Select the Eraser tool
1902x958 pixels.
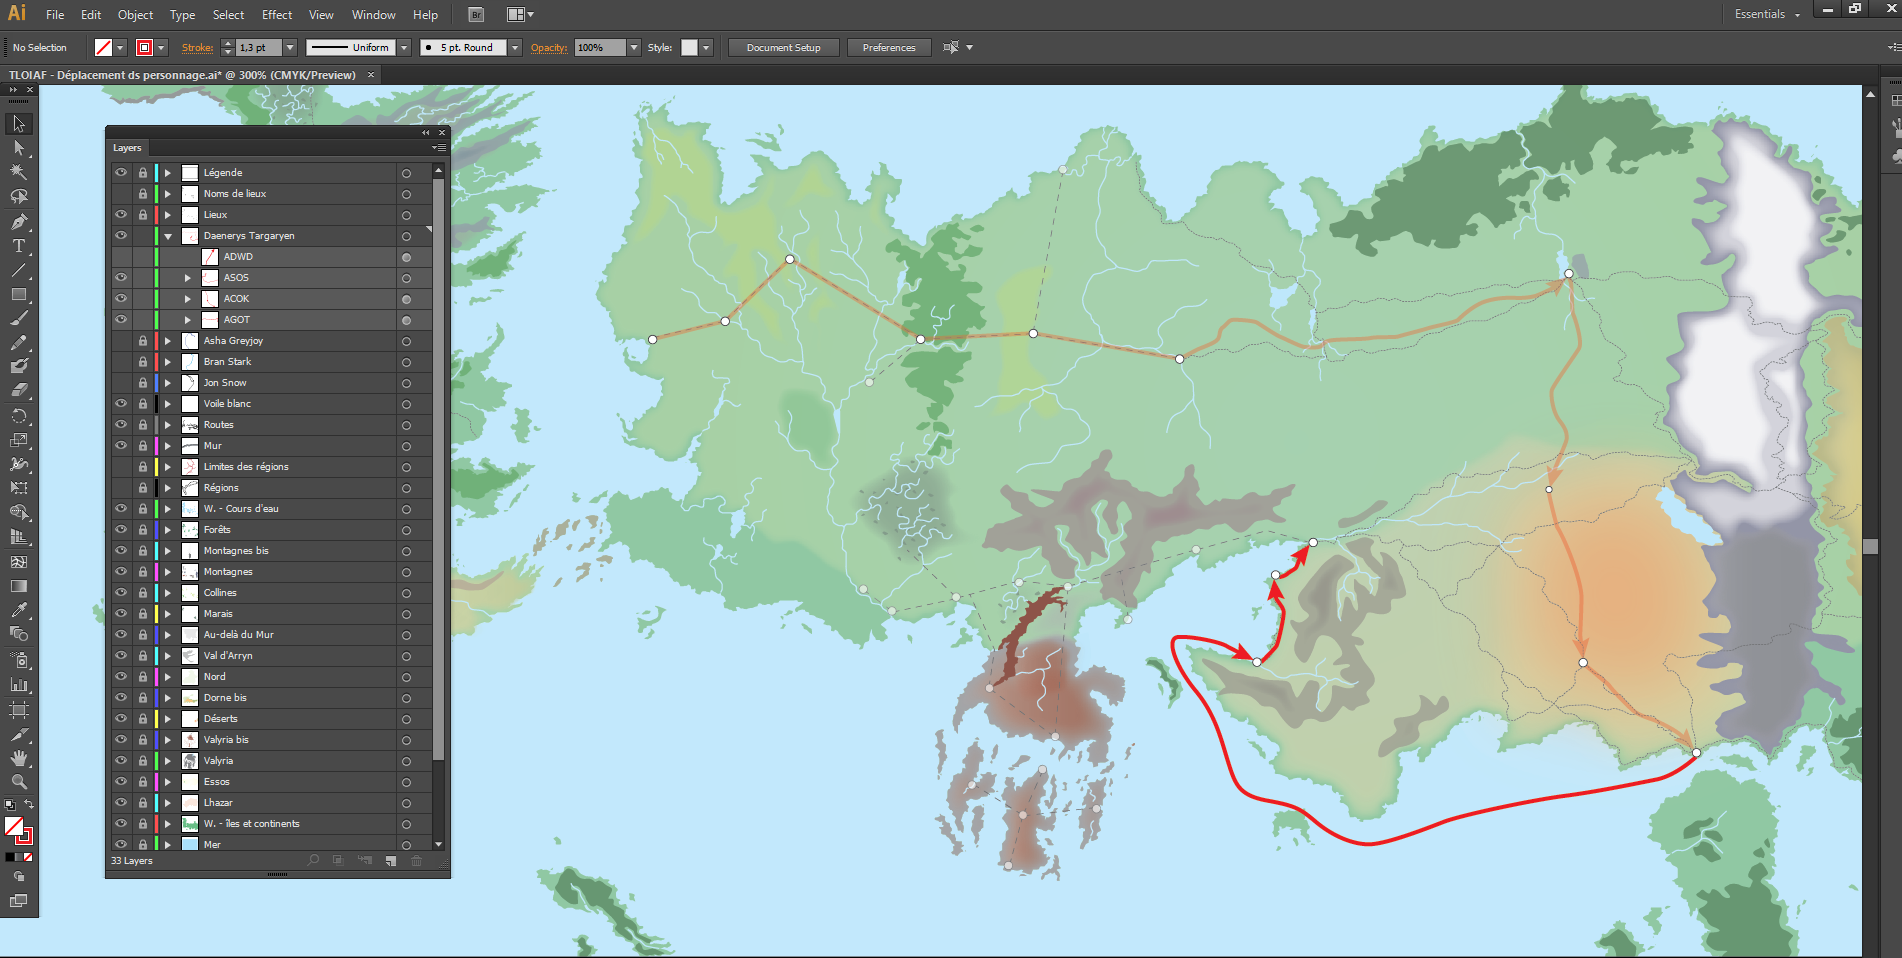pyautogui.click(x=19, y=391)
